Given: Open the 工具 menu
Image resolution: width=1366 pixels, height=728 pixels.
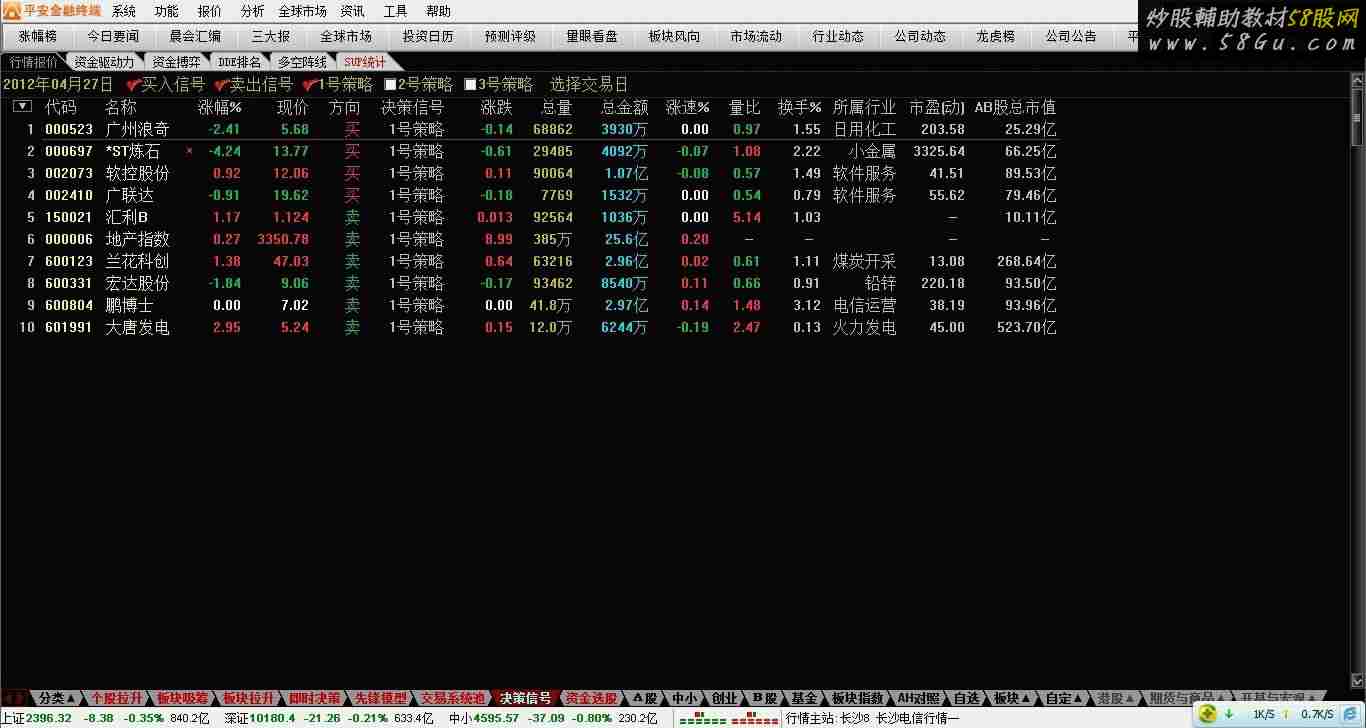Looking at the screenshot, I should 395,11.
